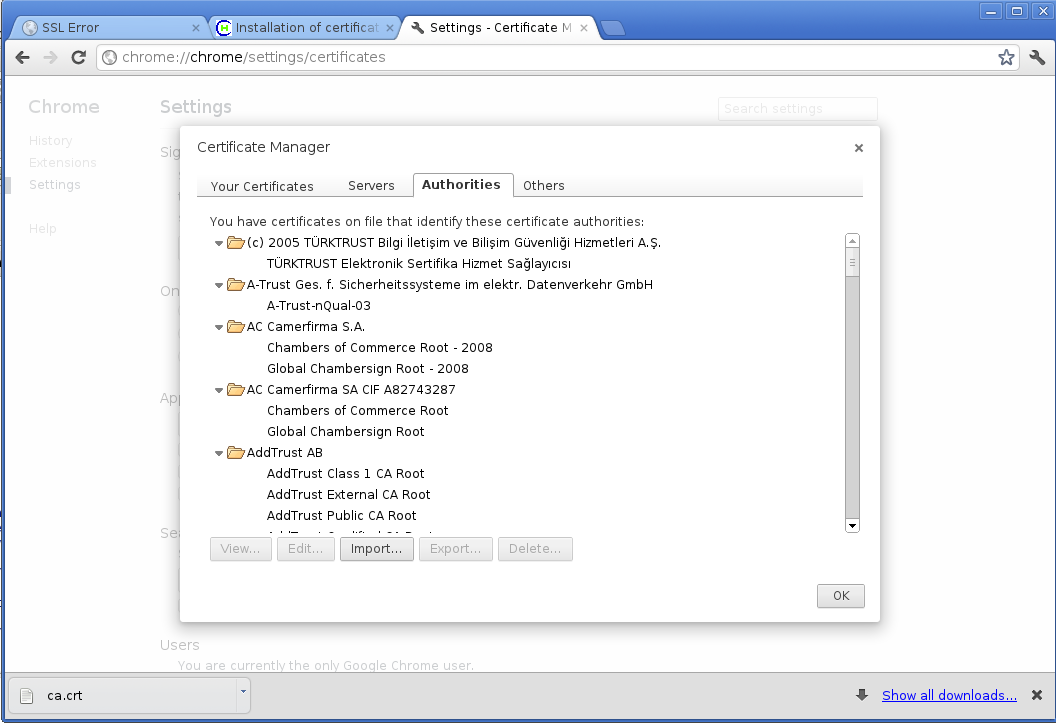Open the ca.crt download item
This screenshot has width=1056, height=723.
[x=125, y=695]
